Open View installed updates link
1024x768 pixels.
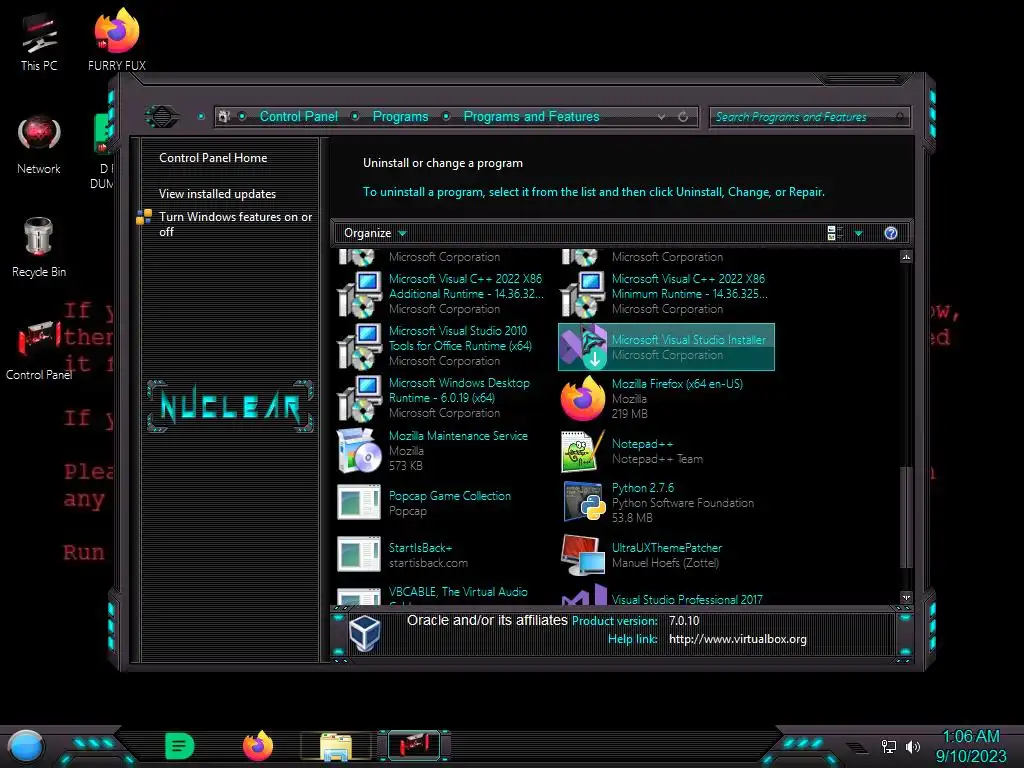click(217, 194)
